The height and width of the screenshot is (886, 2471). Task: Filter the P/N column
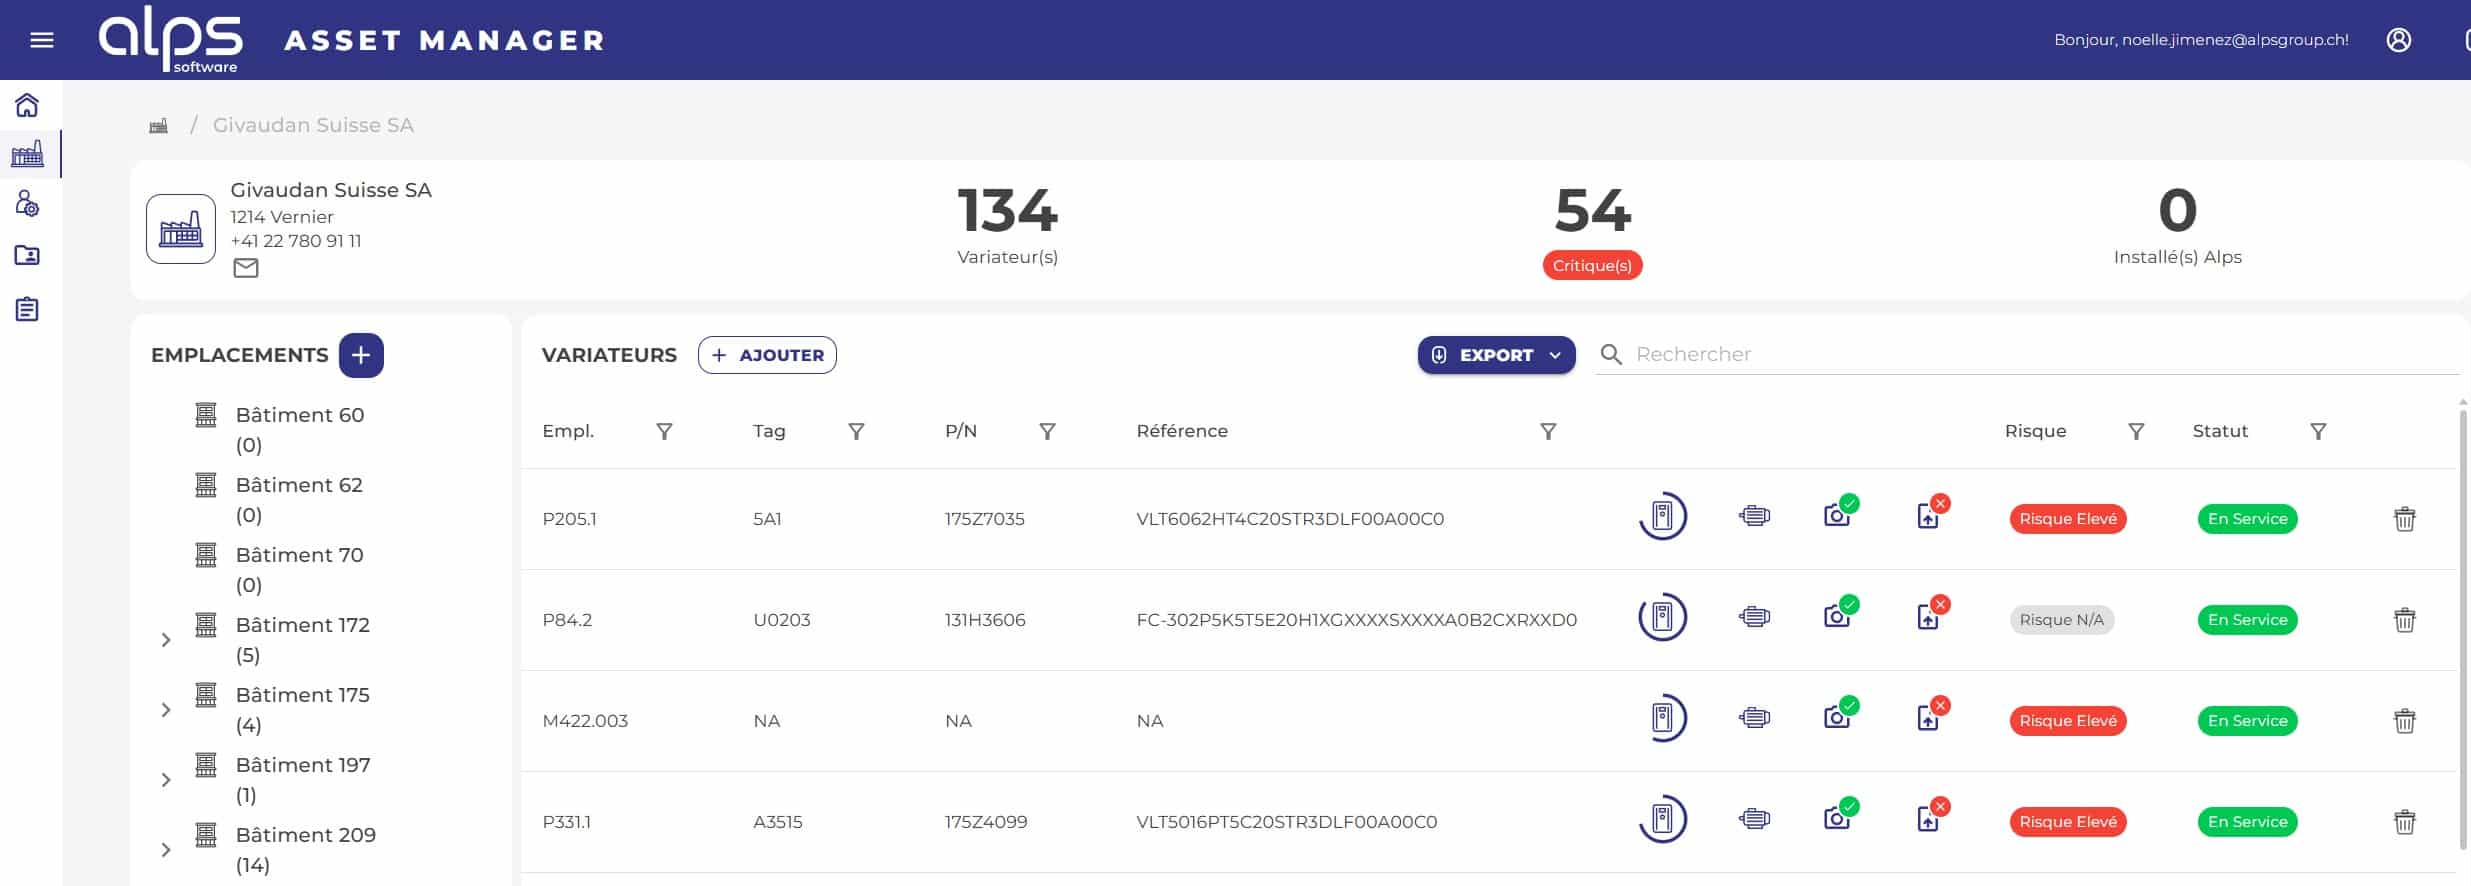(x=1047, y=431)
